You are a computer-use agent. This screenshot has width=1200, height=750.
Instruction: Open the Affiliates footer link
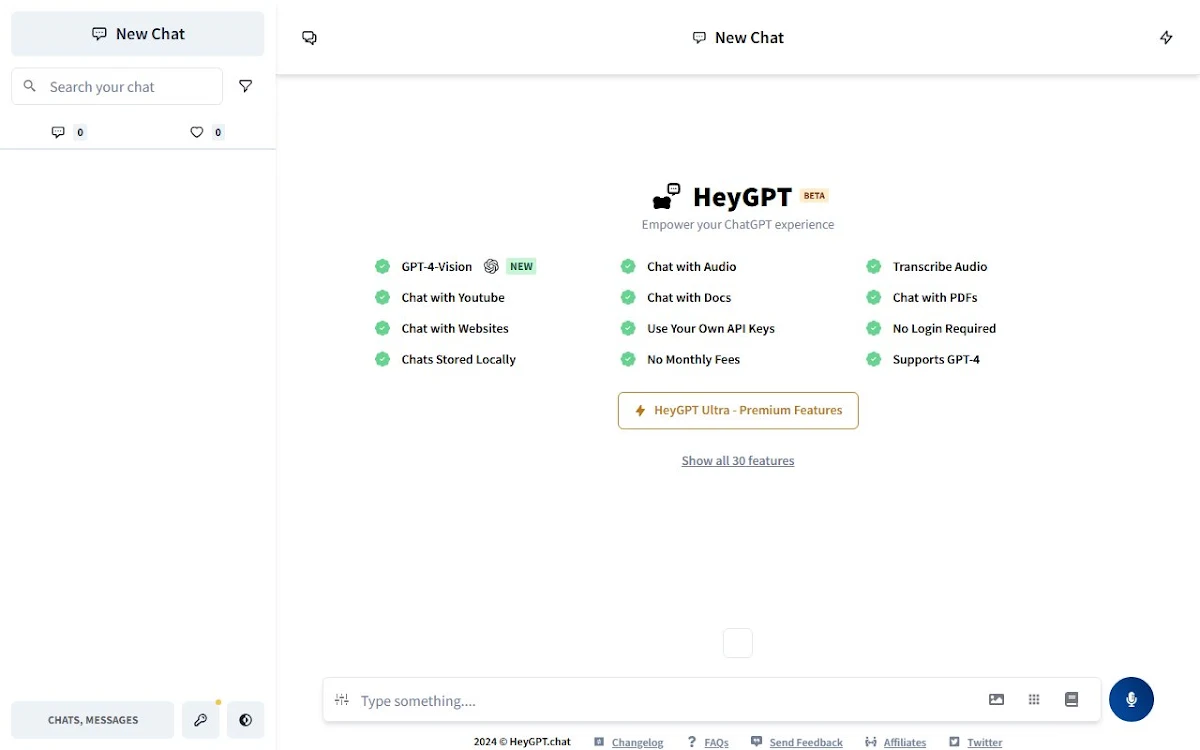click(x=905, y=743)
